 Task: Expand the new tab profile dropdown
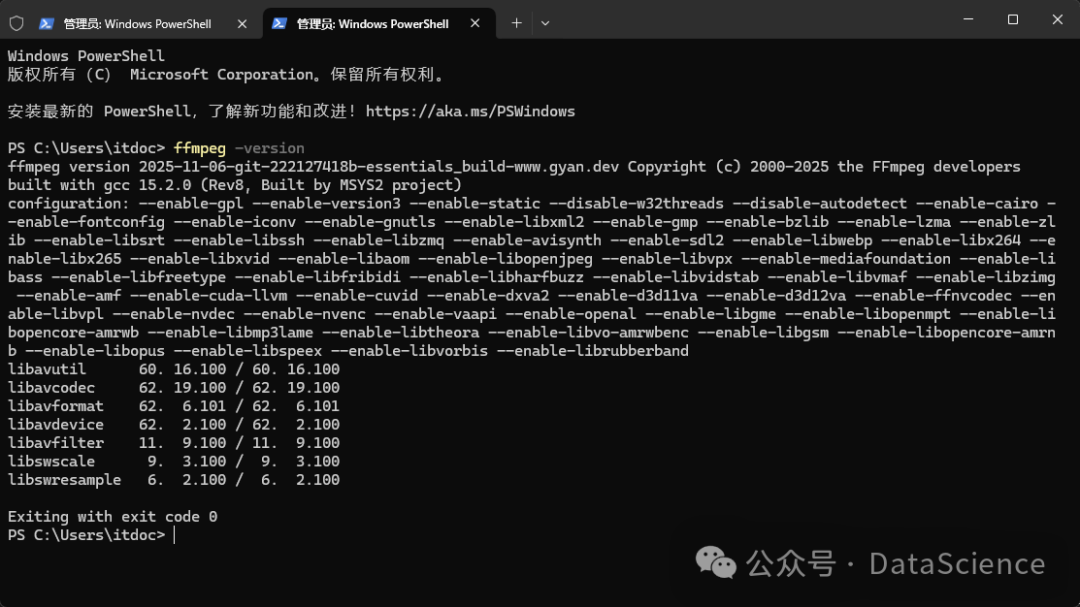(545, 23)
